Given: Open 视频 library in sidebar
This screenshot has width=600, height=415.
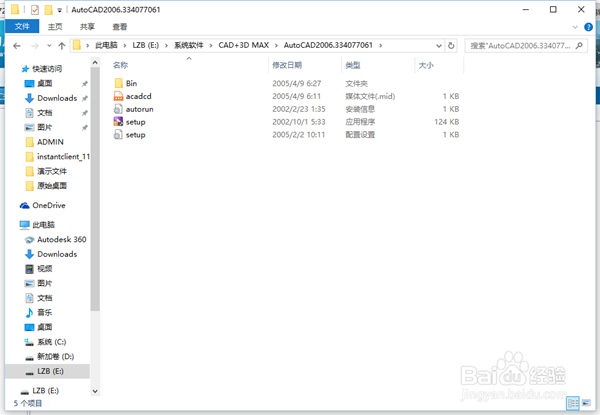Looking at the screenshot, I should click(x=44, y=269).
